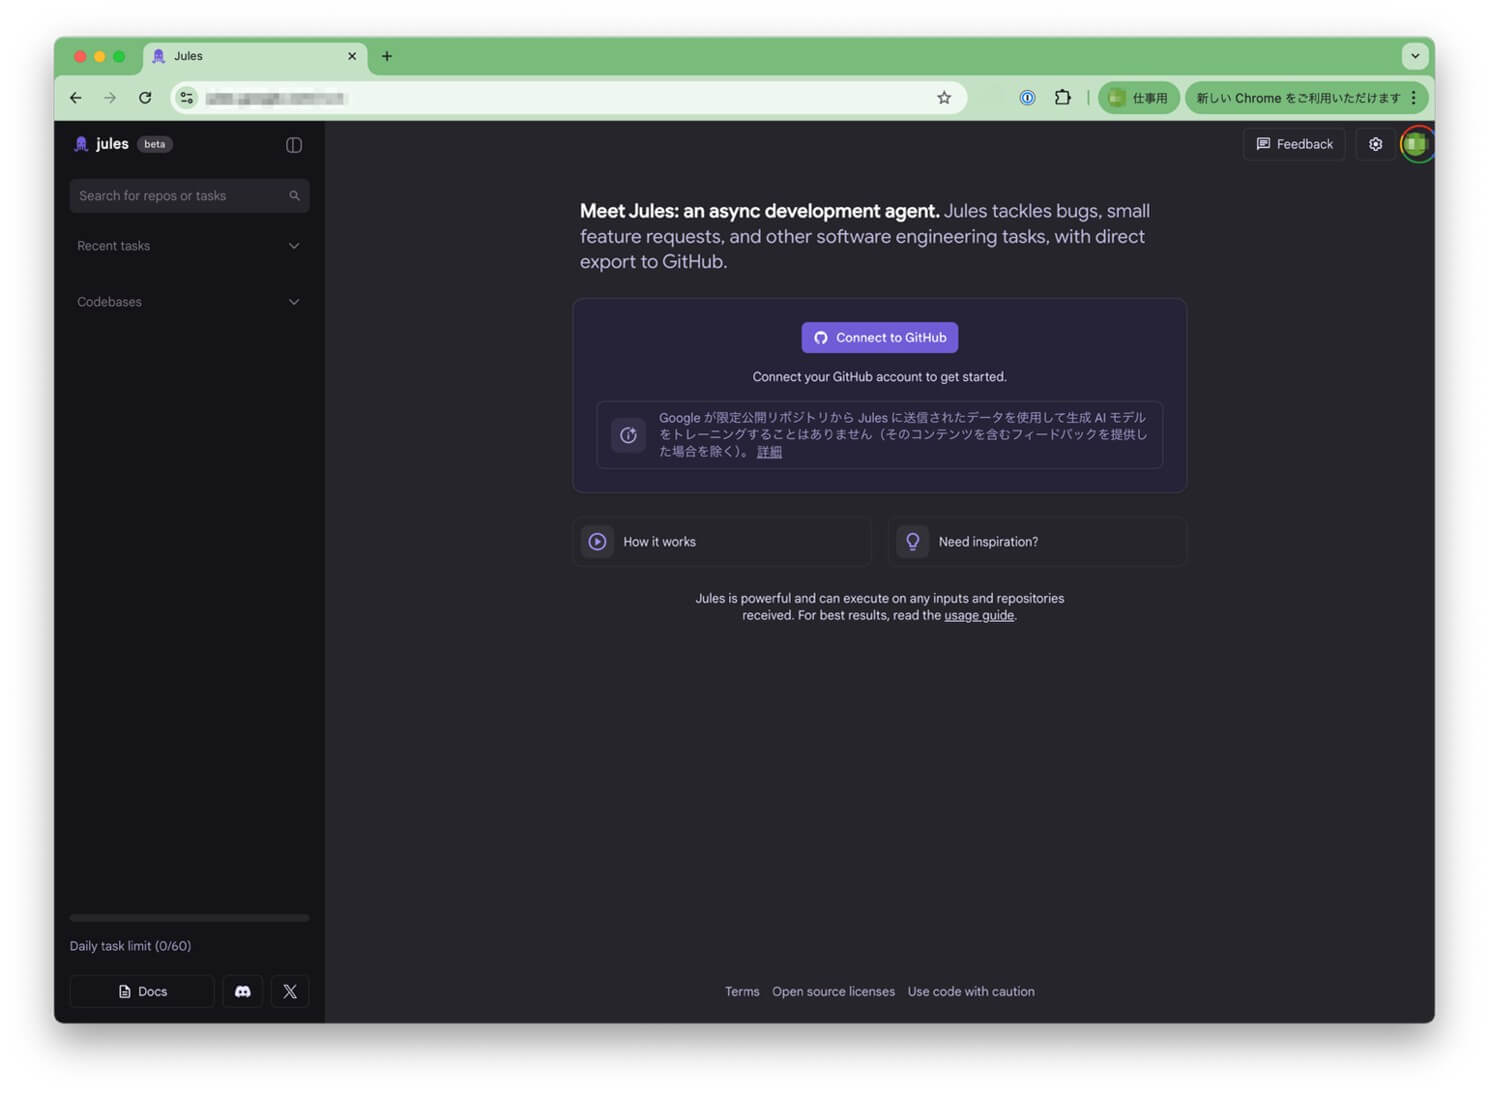This screenshot has width=1489, height=1095.
Task: Open the Open source licenses link
Action: 833,991
